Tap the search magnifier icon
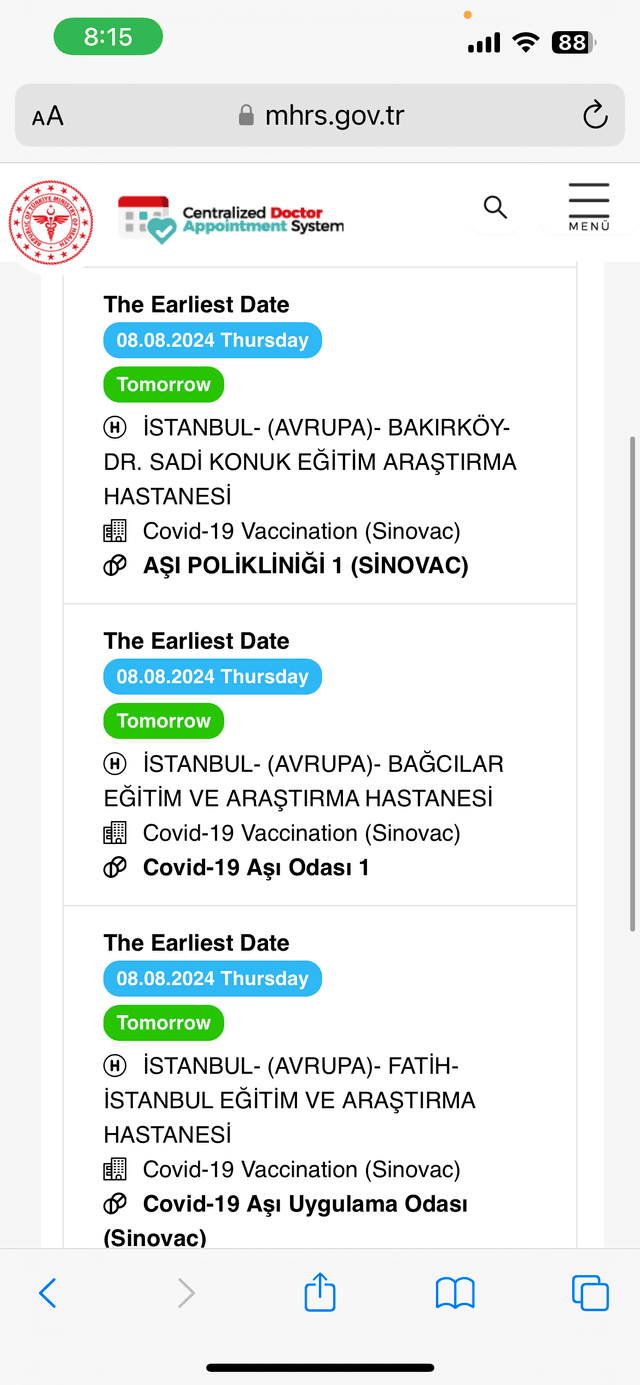This screenshot has height=1385, width=640. (x=495, y=207)
